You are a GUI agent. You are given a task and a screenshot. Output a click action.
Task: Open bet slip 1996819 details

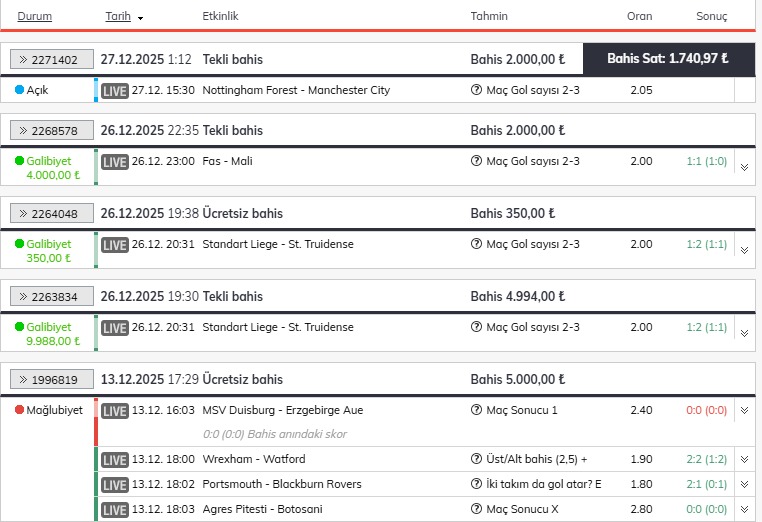[52, 379]
